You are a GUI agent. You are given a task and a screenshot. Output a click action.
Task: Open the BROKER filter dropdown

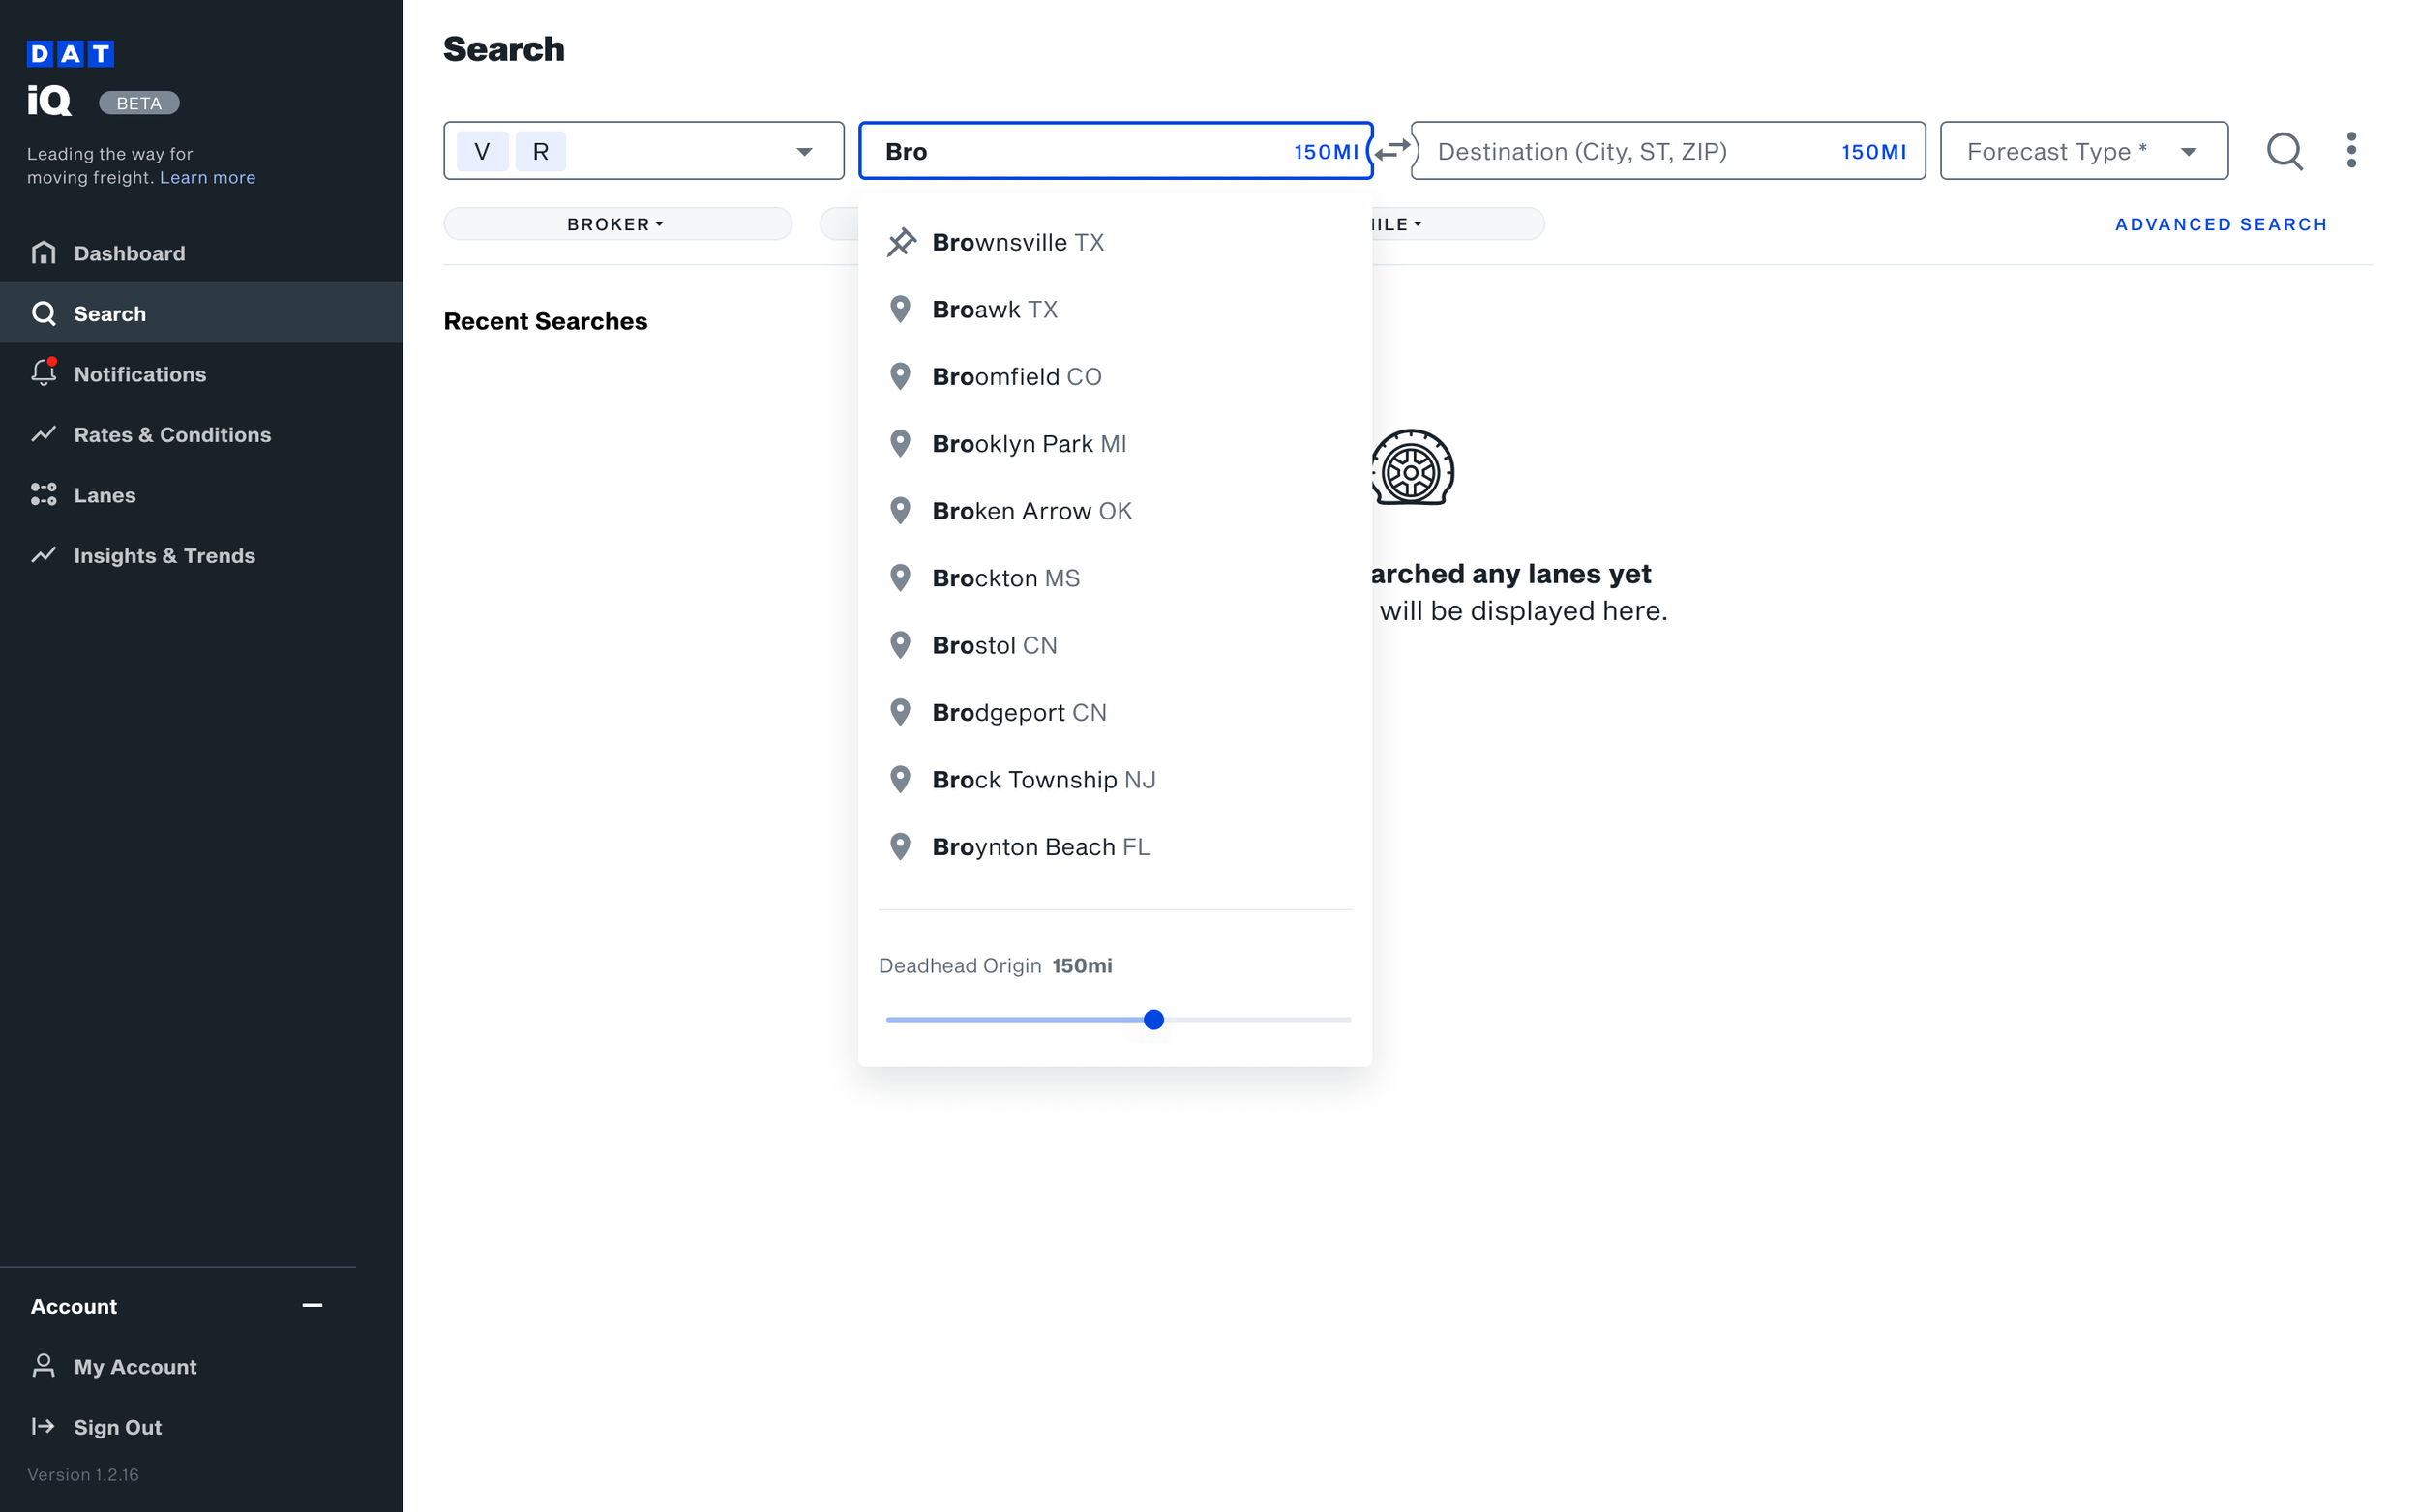616,224
